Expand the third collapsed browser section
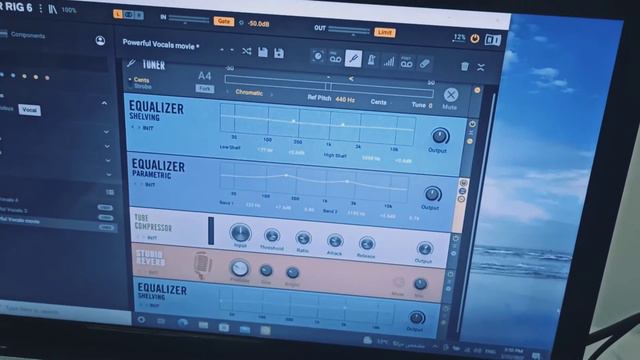 pyautogui.click(x=108, y=160)
